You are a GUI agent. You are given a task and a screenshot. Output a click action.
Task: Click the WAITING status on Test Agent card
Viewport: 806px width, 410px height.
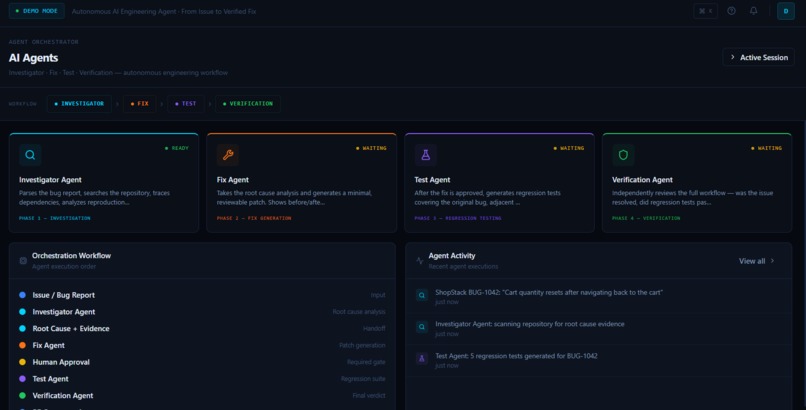pyautogui.click(x=569, y=148)
